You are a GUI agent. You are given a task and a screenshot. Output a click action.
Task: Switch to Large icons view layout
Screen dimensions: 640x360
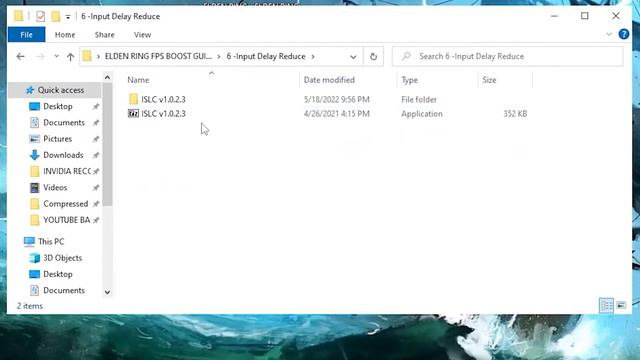tap(621, 305)
